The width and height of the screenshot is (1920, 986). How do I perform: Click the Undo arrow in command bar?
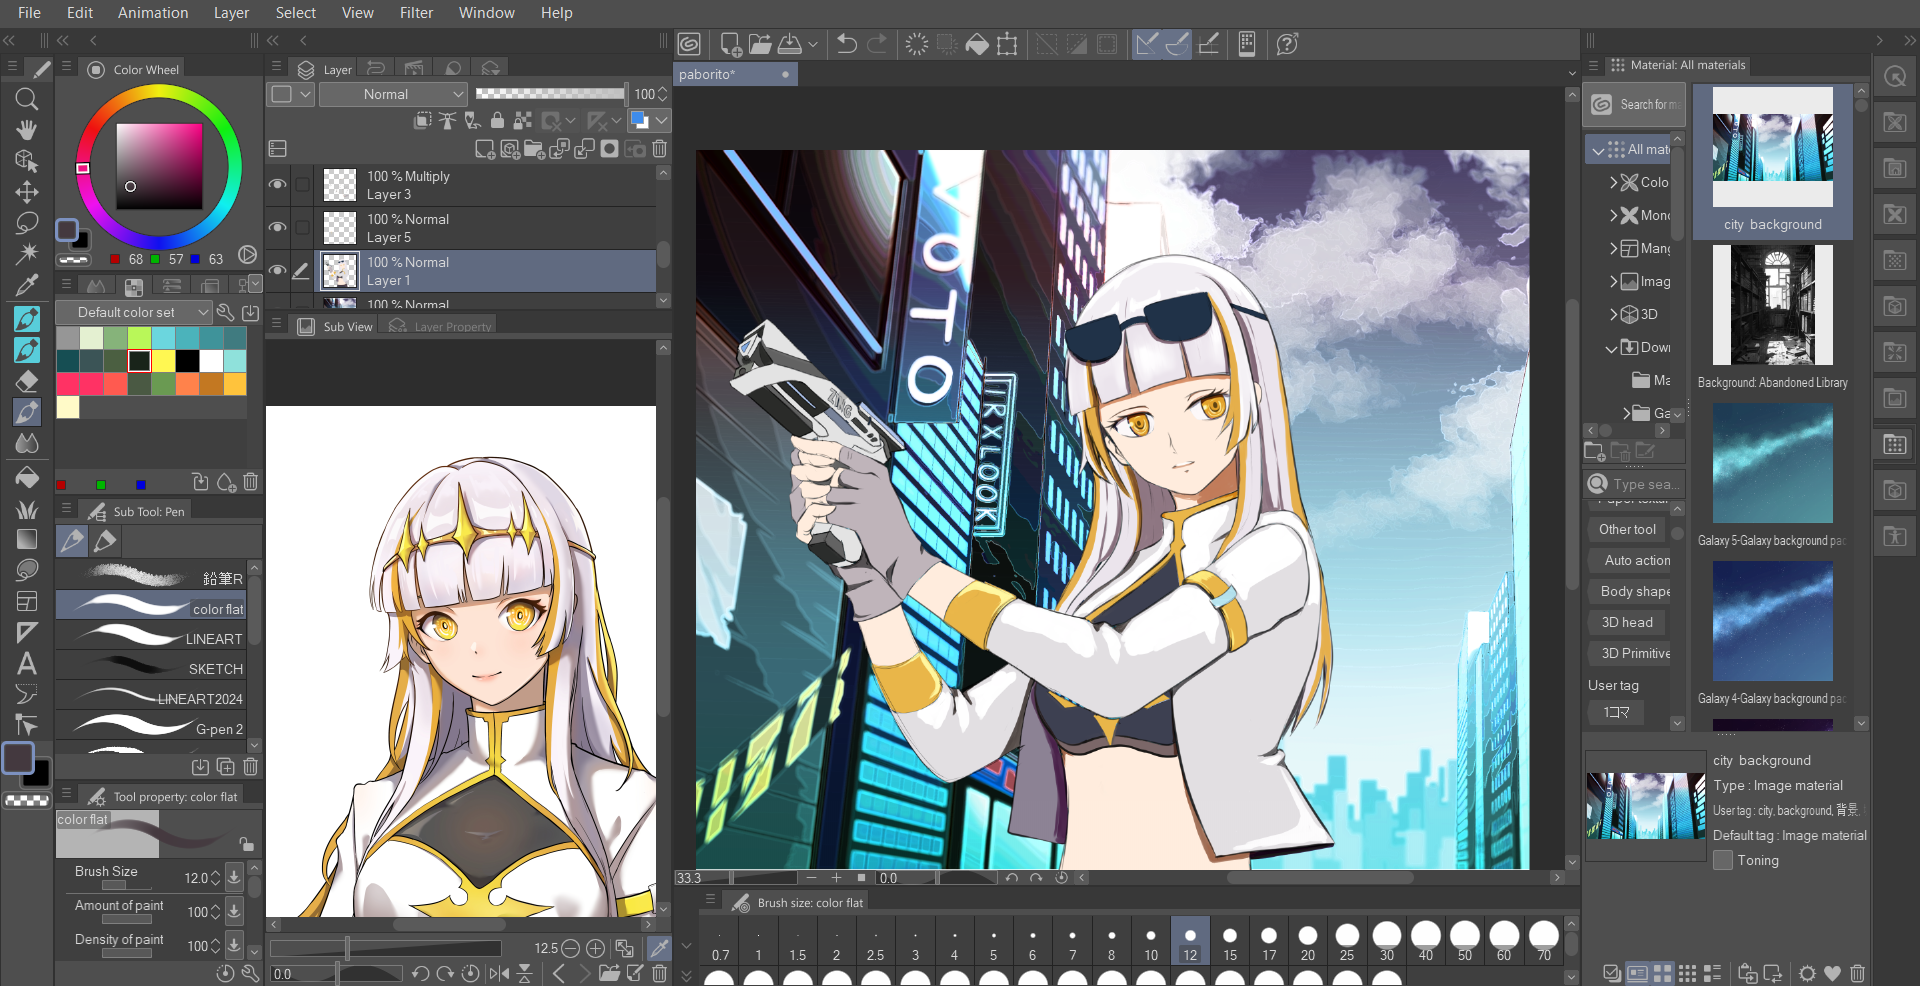(x=847, y=44)
